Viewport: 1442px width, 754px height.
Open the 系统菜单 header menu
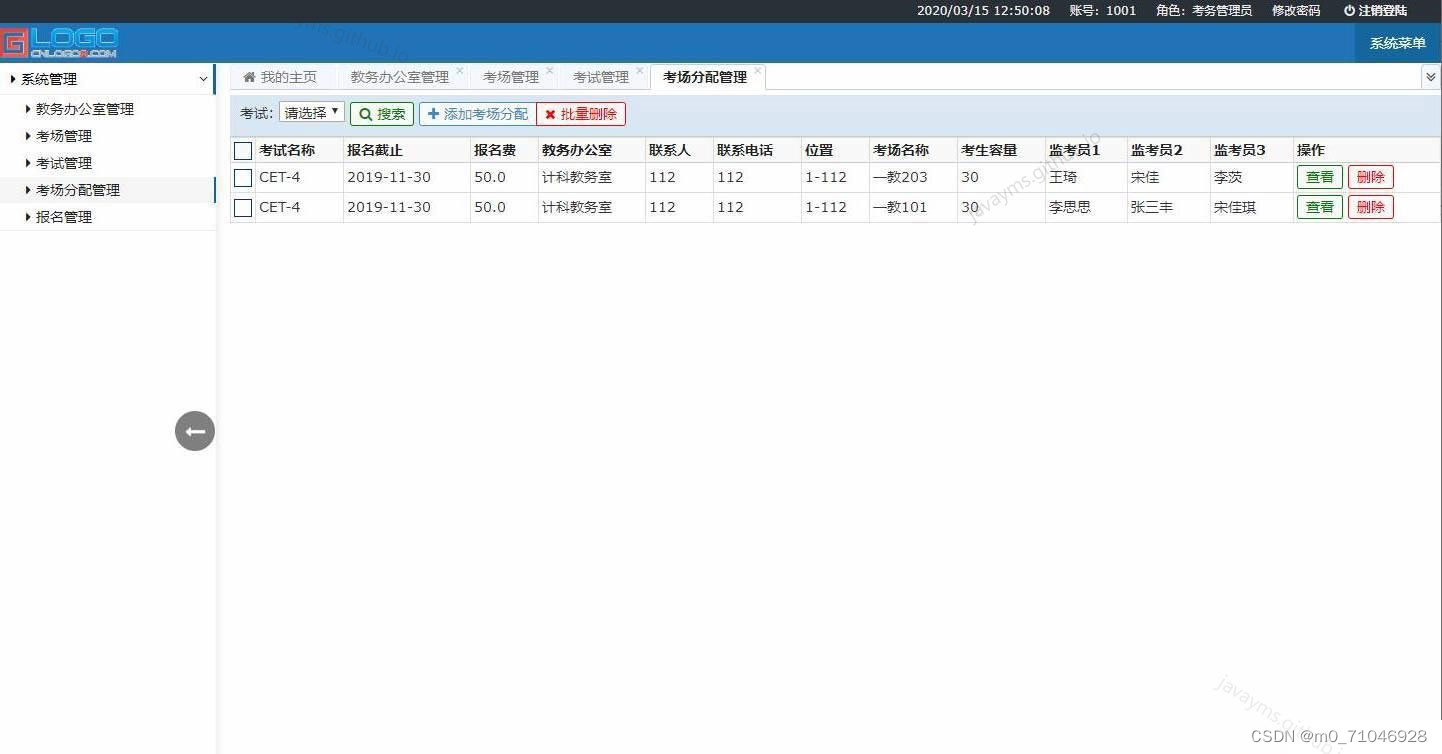[x=1398, y=43]
